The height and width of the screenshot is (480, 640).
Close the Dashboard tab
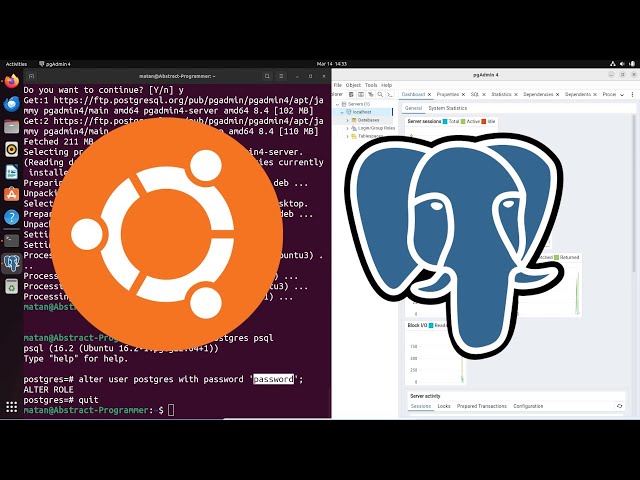tap(429, 94)
